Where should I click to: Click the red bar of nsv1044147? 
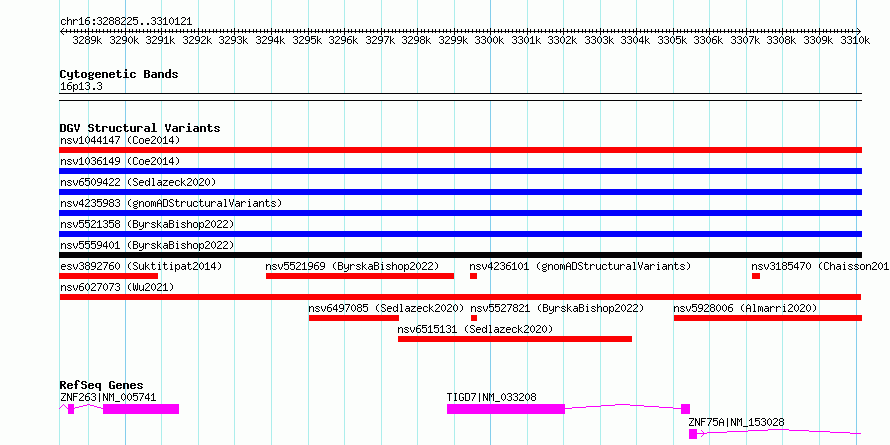tap(461, 150)
